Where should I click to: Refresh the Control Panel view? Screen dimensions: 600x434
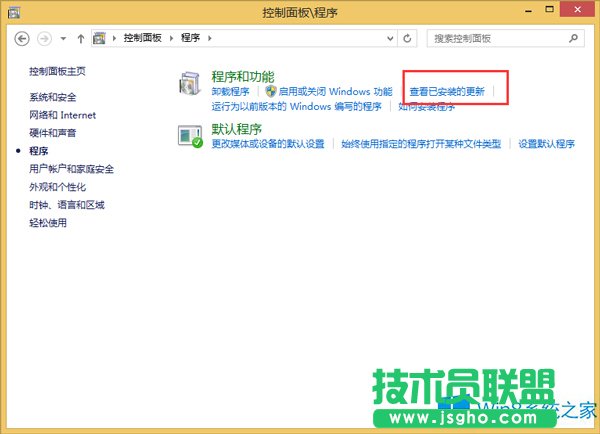pos(407,38)
